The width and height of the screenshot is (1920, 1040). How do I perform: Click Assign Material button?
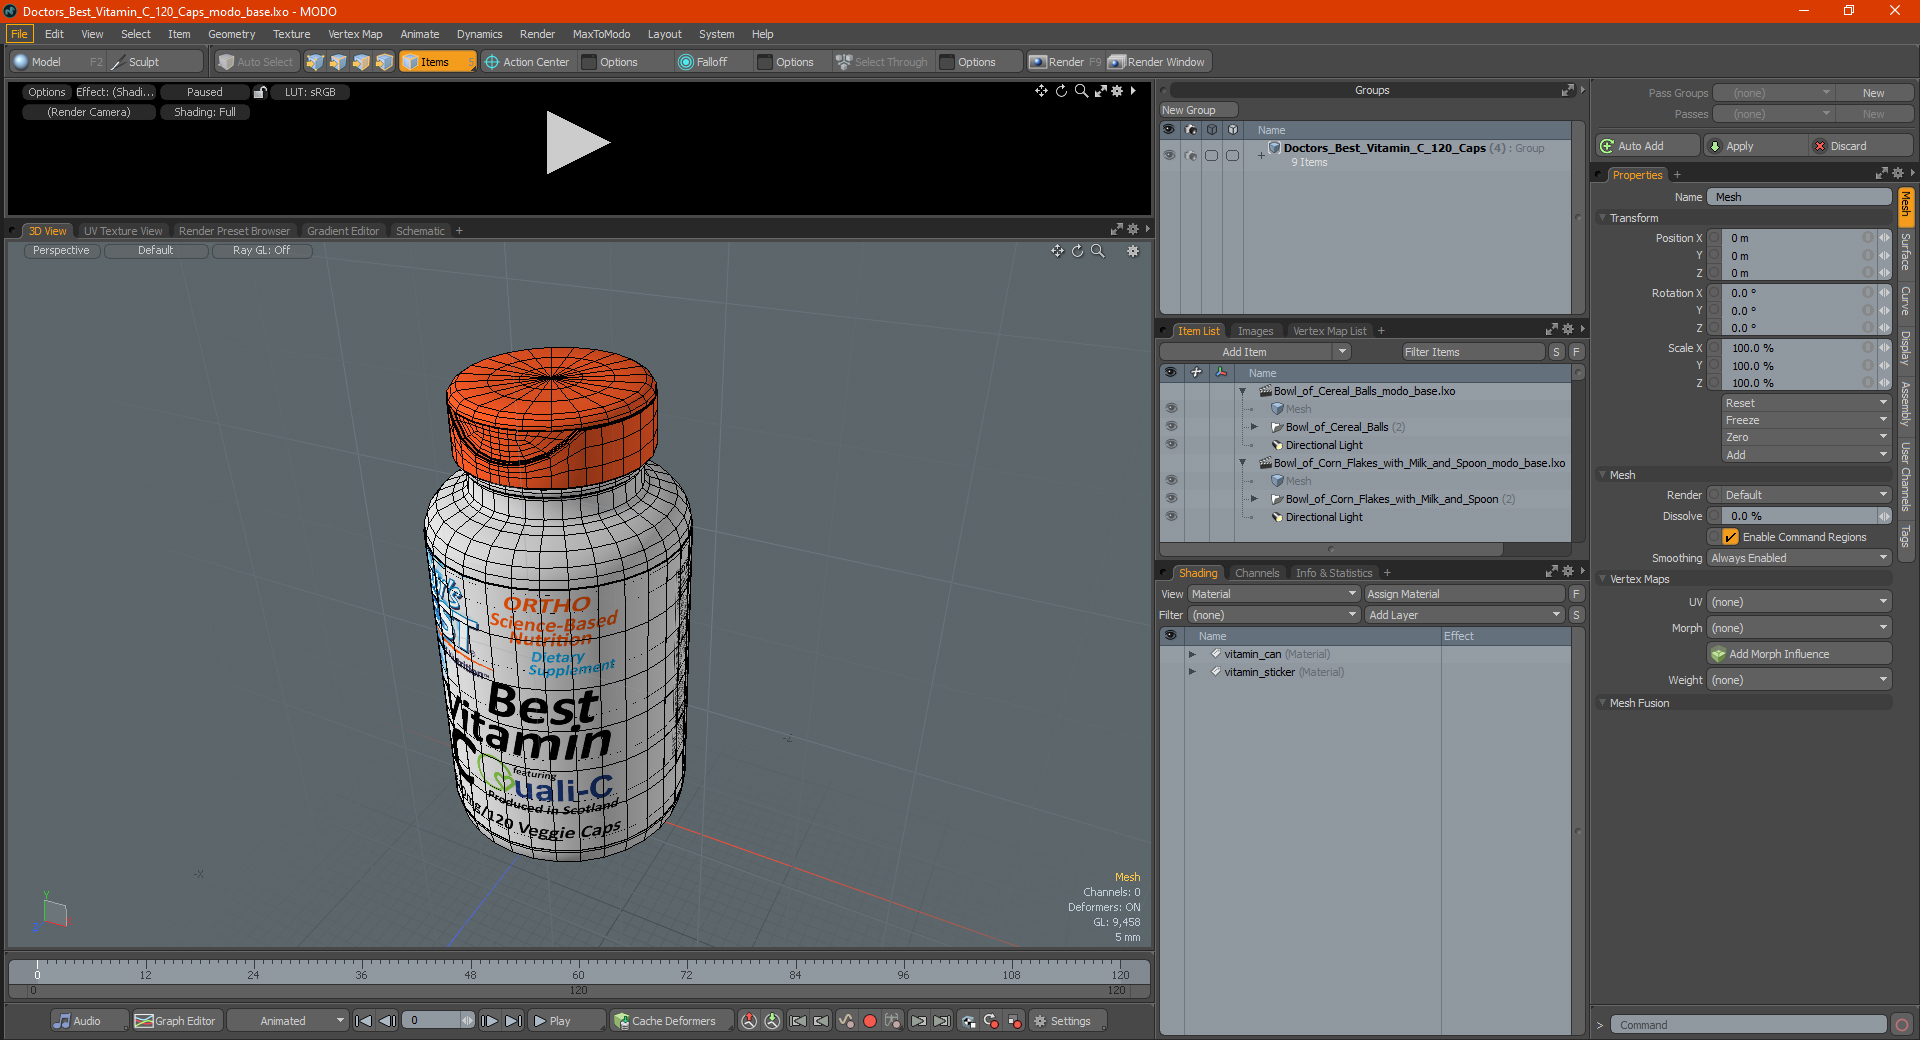(1464, 594)
